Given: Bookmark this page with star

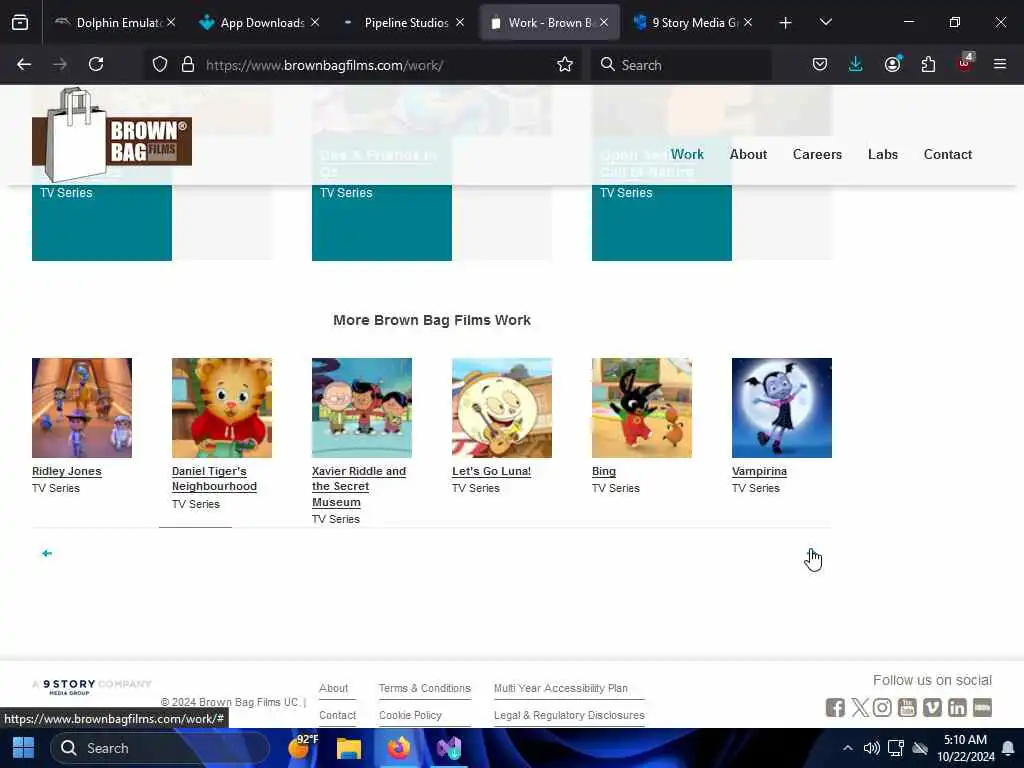Looking at the screenshot, I should [x=565, y=64].
